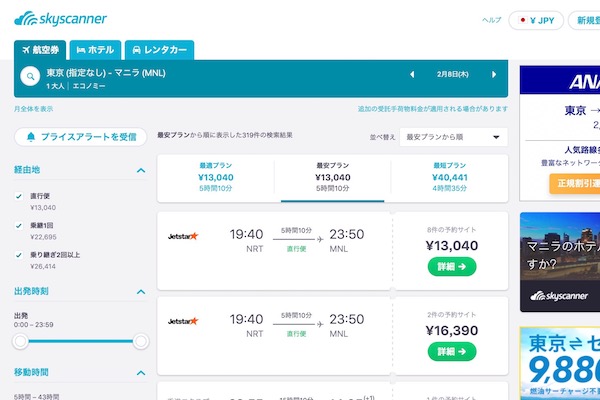Click 詳細 button for ¥16,390 flight
The height and width of the screenshot is (400, 600).
coord(452,352)
